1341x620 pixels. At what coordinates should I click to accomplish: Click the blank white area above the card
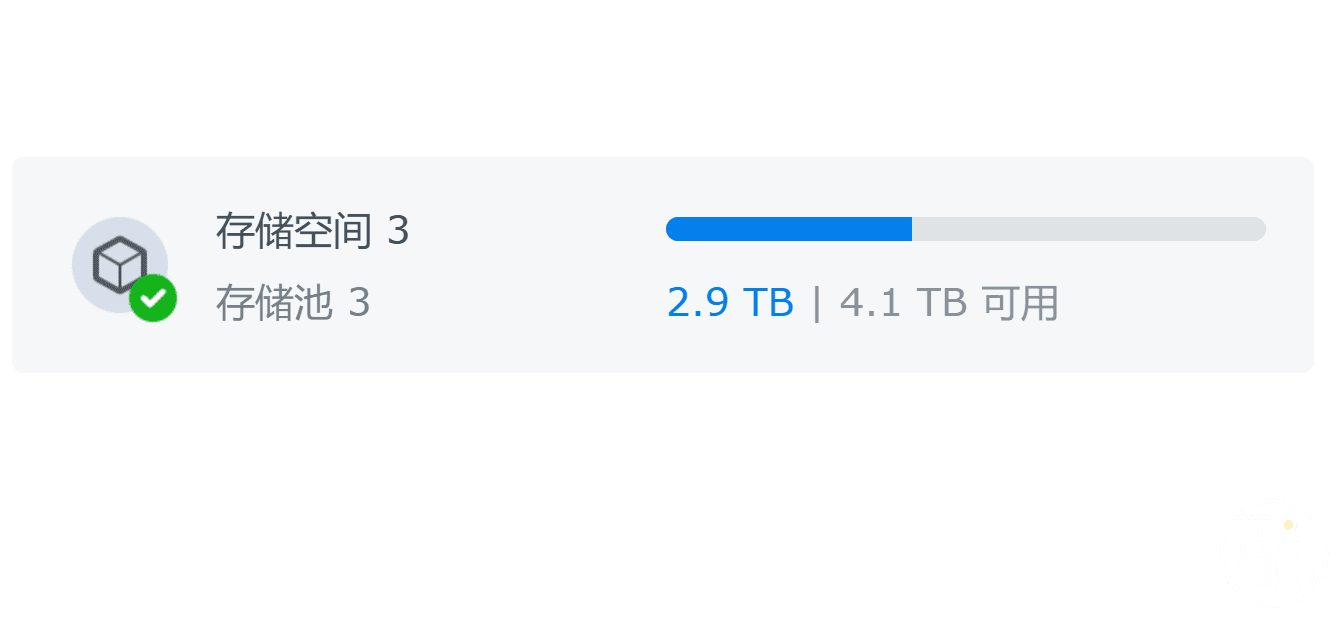[x=670, y=75]
